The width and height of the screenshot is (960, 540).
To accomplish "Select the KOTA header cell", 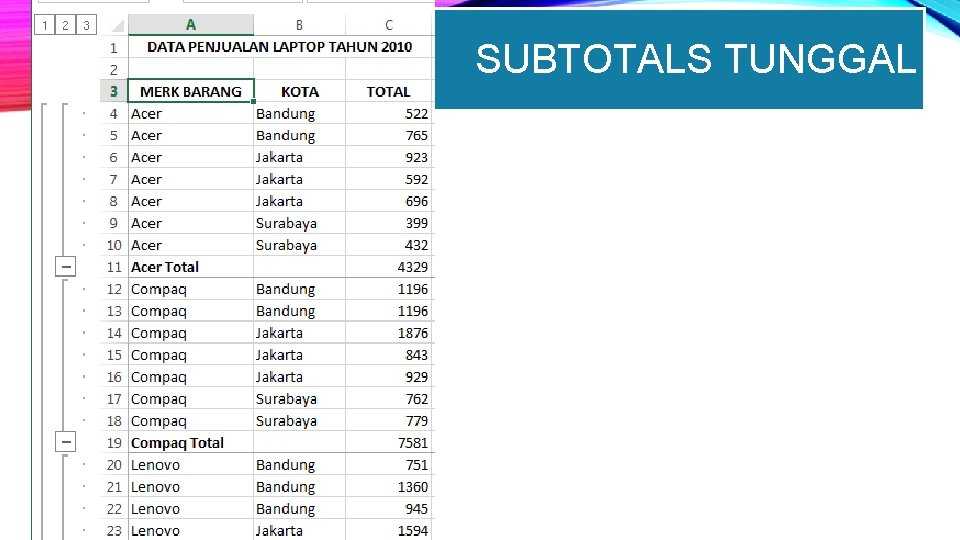I will (299, 91).
